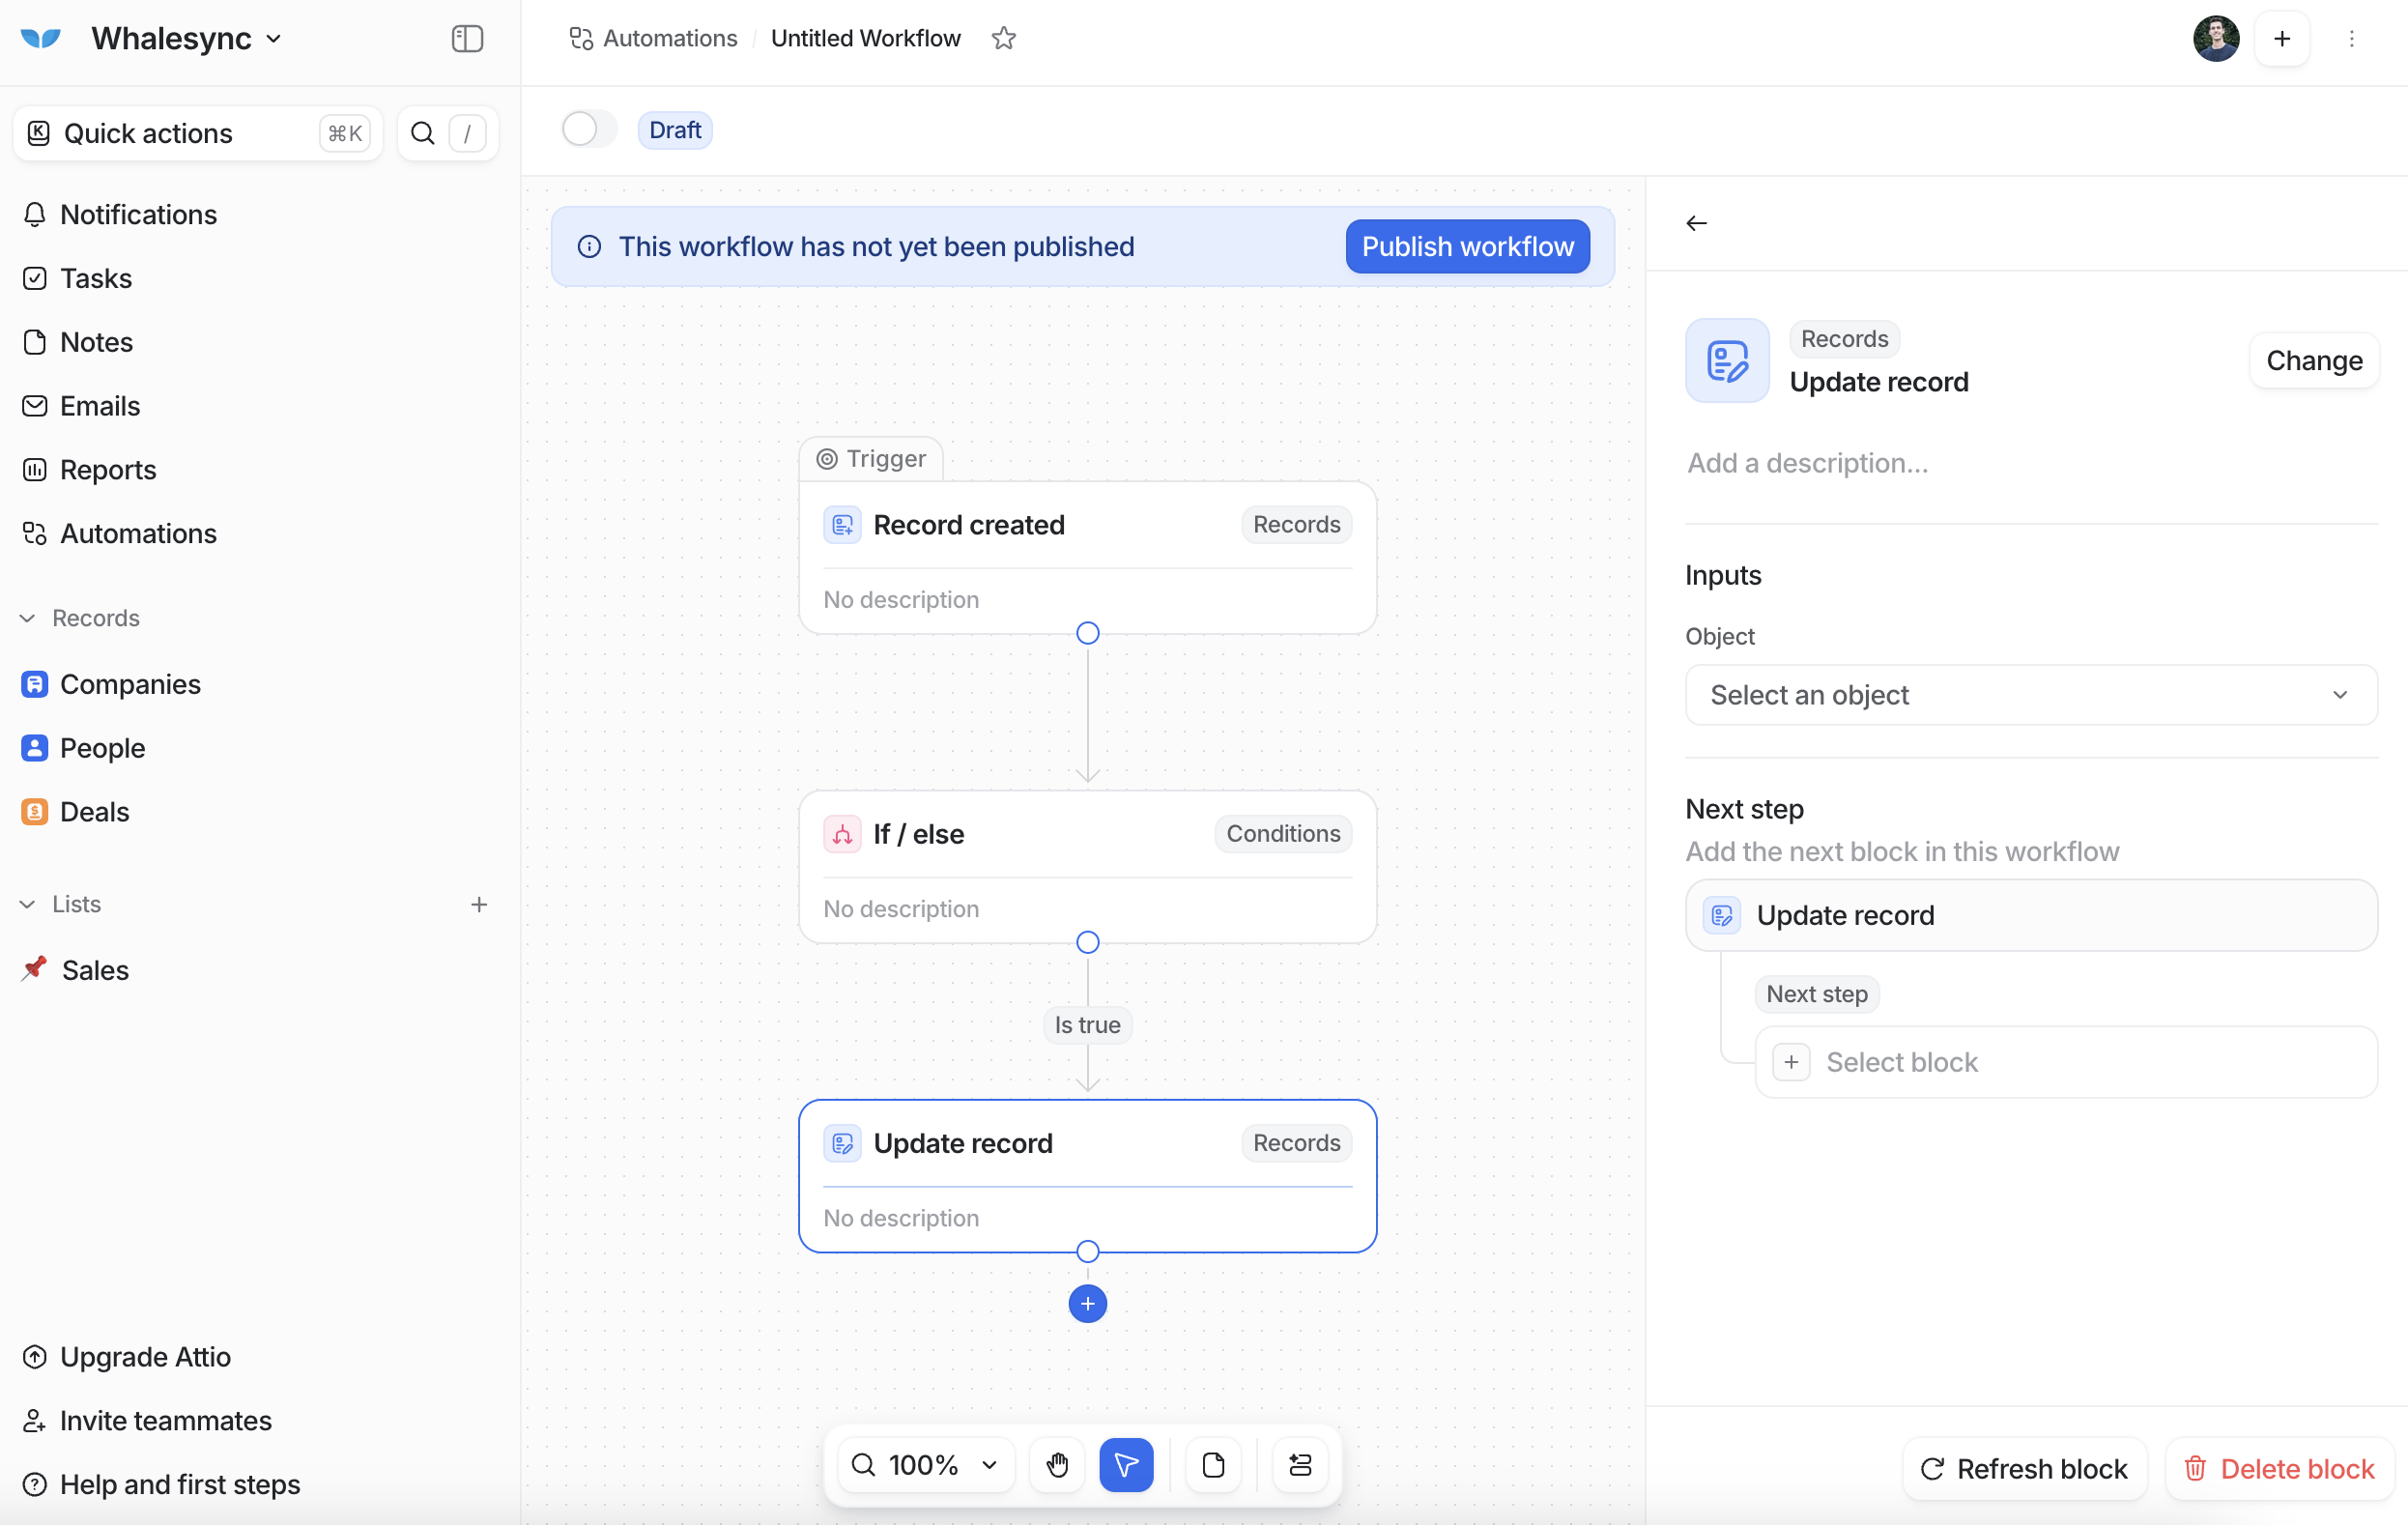Go back with left arrow icon

[1696, 223]
